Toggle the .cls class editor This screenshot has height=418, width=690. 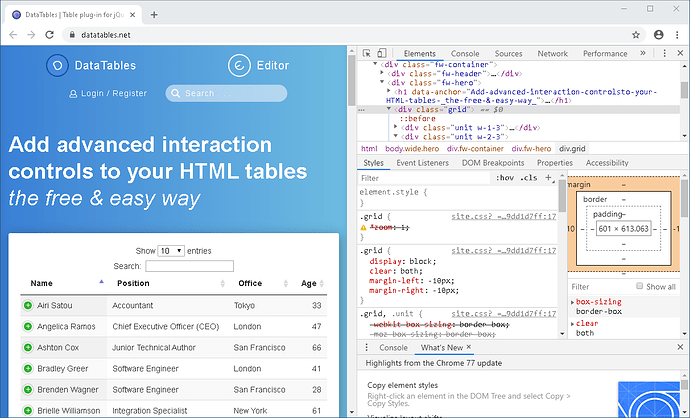529,178
